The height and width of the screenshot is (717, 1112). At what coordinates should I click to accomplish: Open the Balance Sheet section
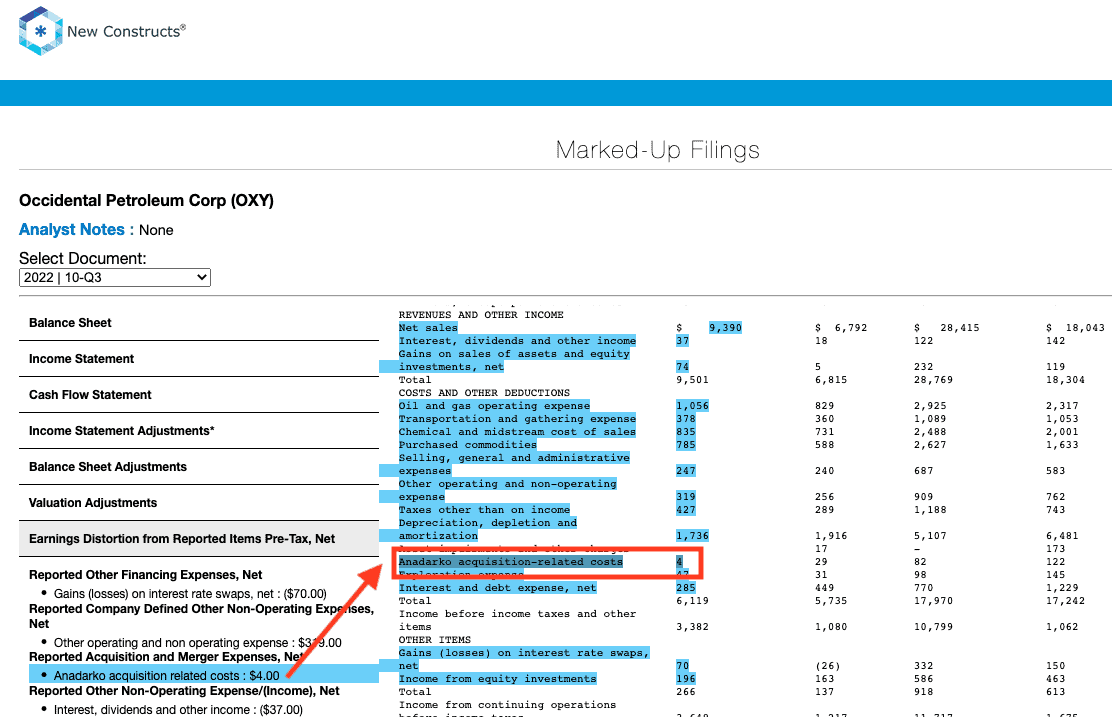tap(199, 323)
